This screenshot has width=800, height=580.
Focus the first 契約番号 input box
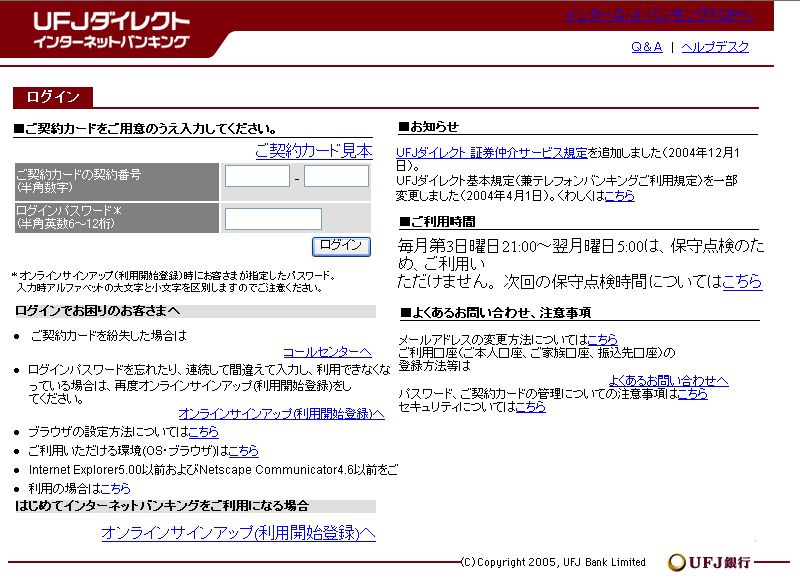[257, 177]
